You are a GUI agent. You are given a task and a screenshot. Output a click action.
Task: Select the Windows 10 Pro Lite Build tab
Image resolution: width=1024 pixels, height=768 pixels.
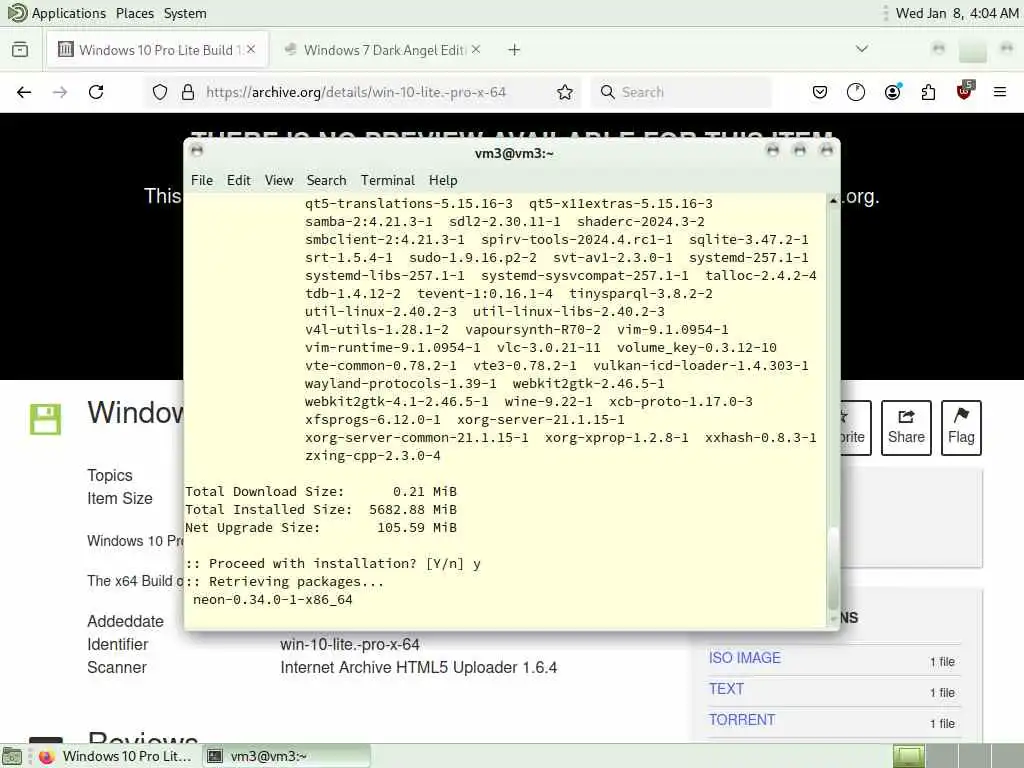pos(157,50)
